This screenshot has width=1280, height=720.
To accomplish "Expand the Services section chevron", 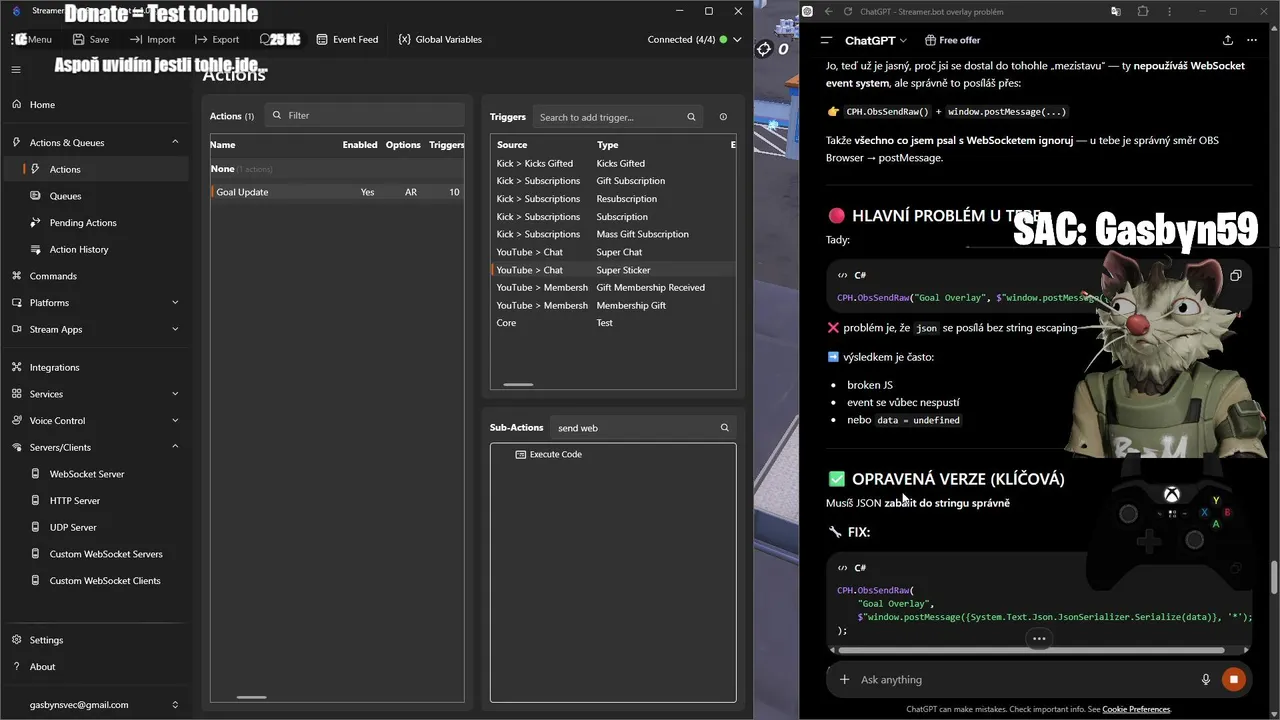I will tap(175, 394).
